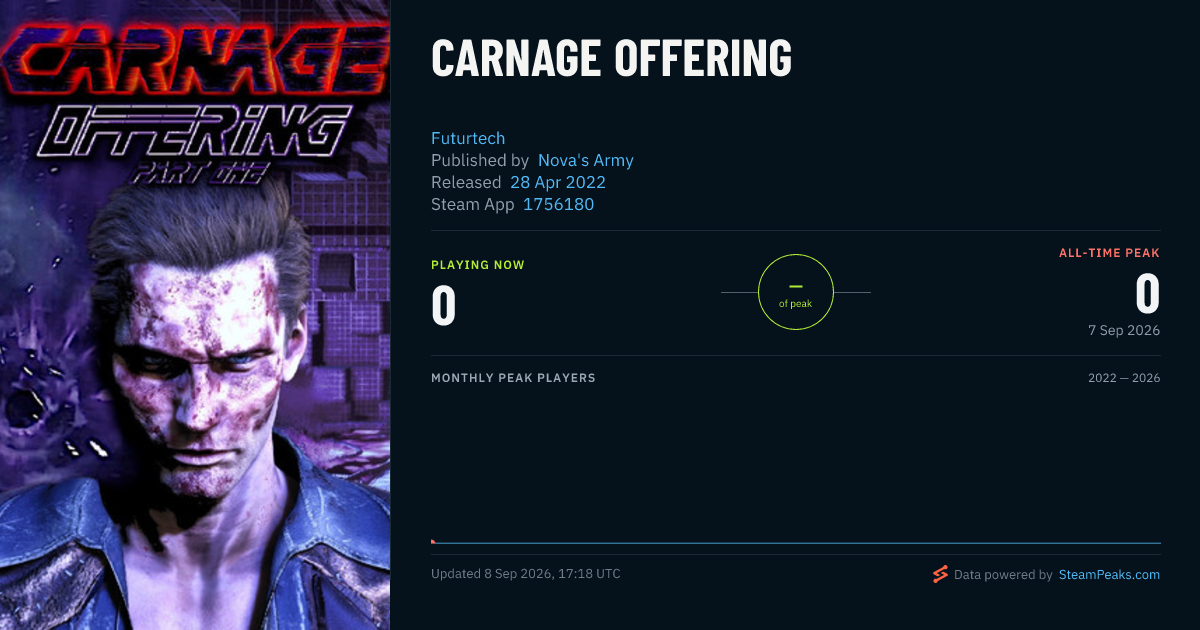1200x630 pixels.
Task: Click the percent of peak circle
Action: 796,292
